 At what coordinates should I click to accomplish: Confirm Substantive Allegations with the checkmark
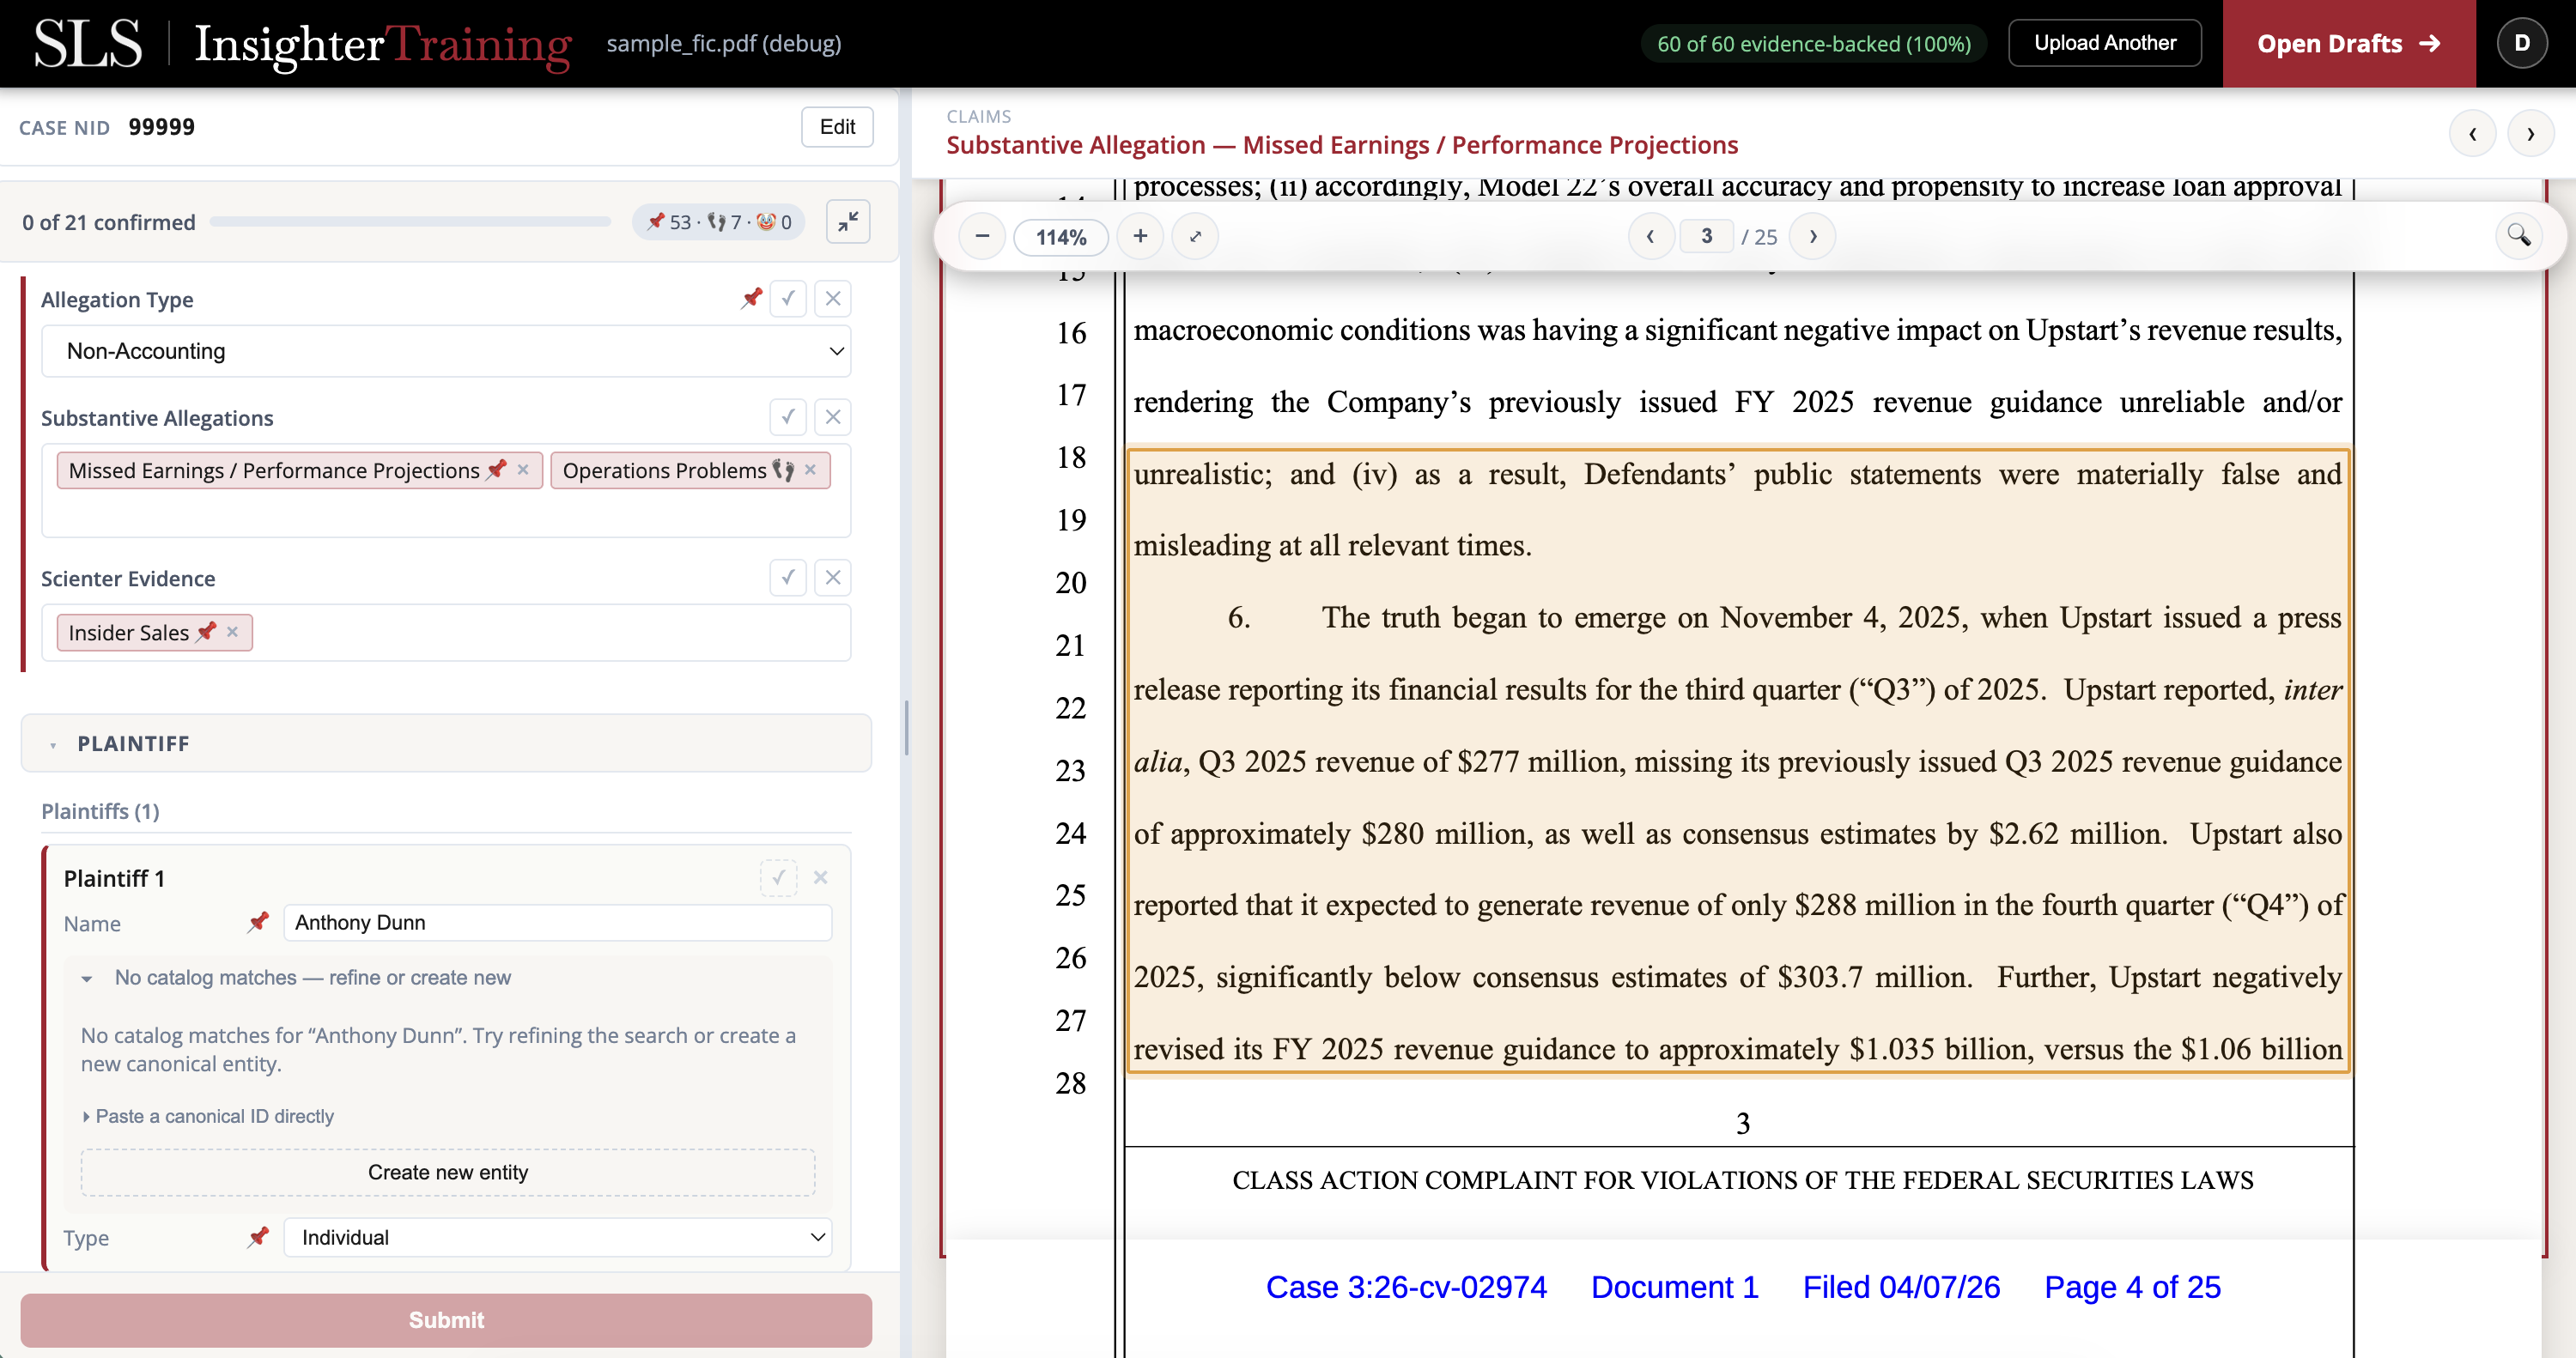coord(788,417)
